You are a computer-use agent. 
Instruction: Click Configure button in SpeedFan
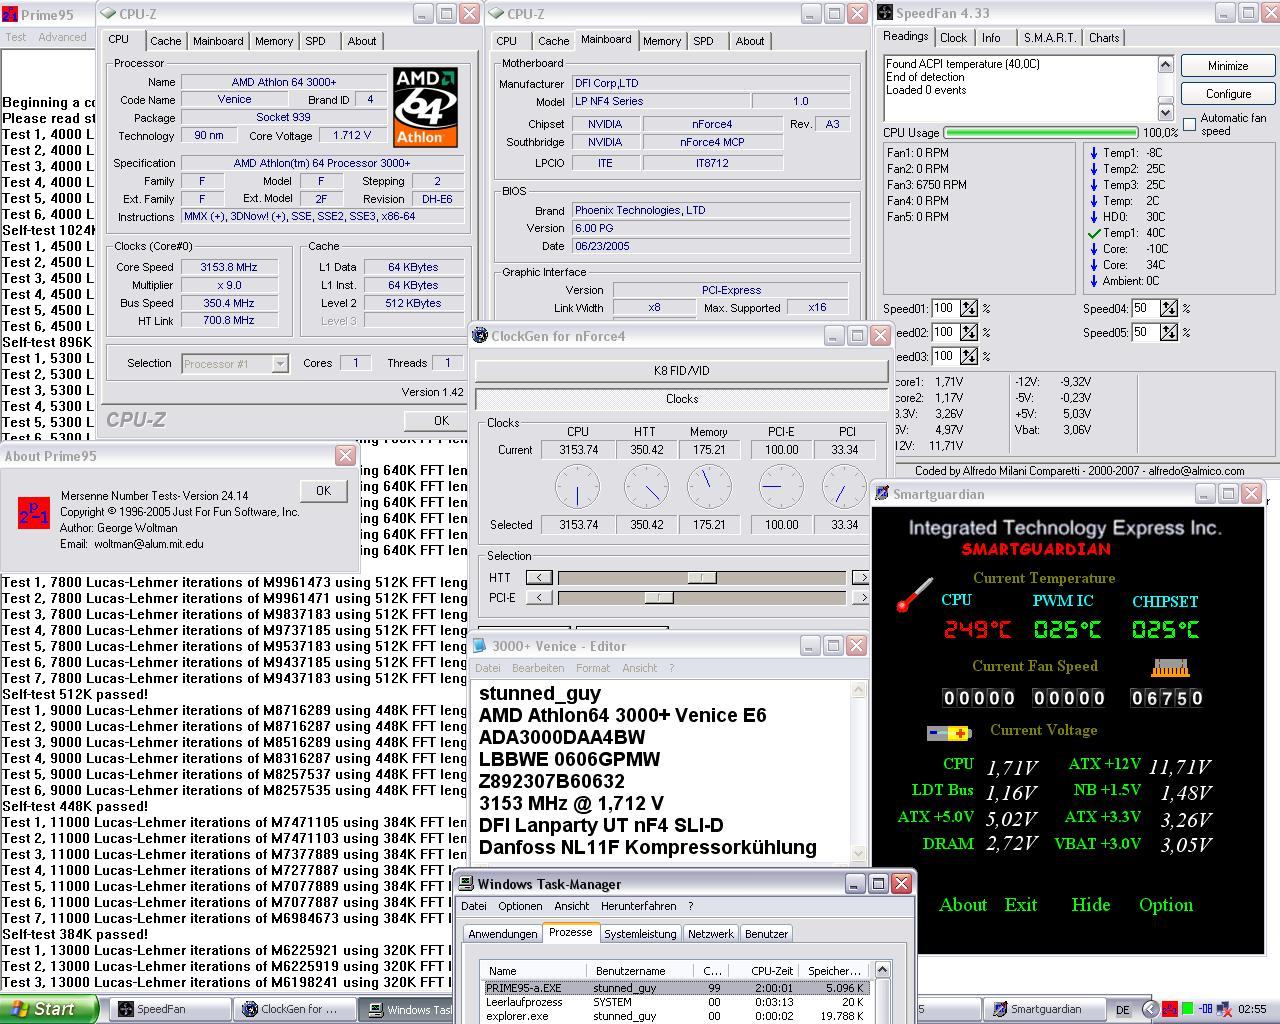(x=1228, y=94)
